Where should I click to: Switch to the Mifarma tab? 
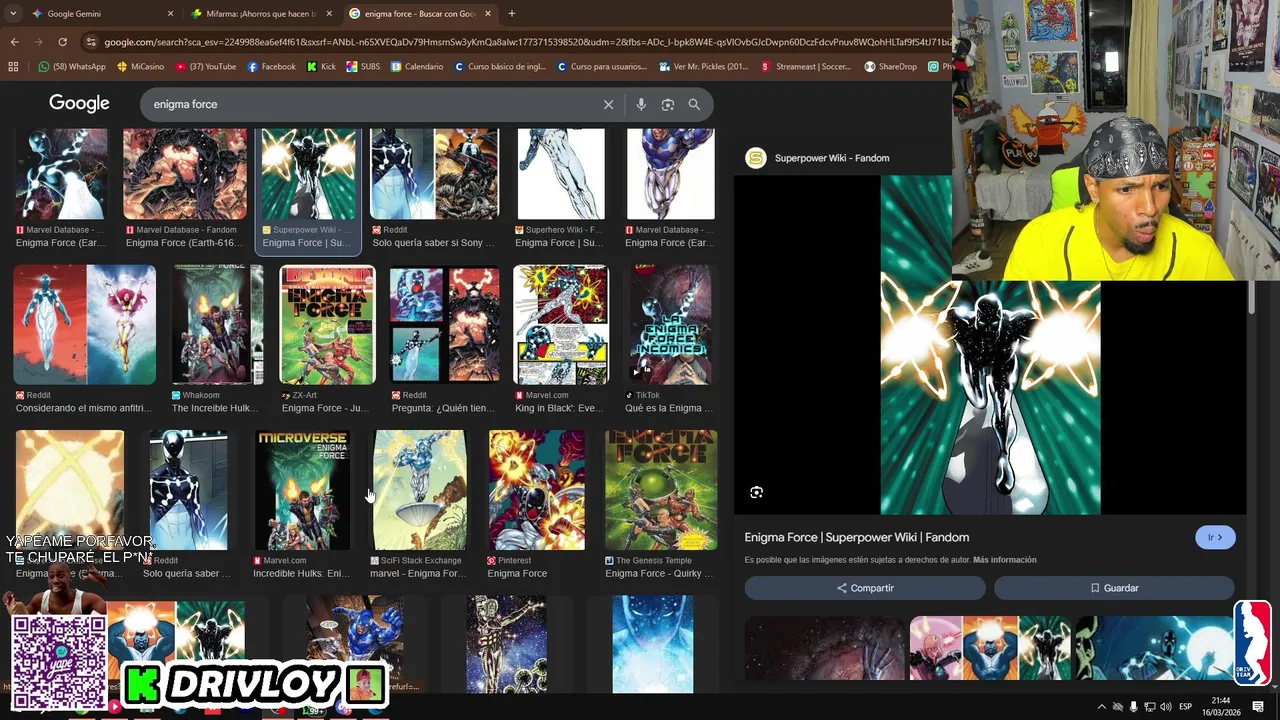tap(262, 14)
